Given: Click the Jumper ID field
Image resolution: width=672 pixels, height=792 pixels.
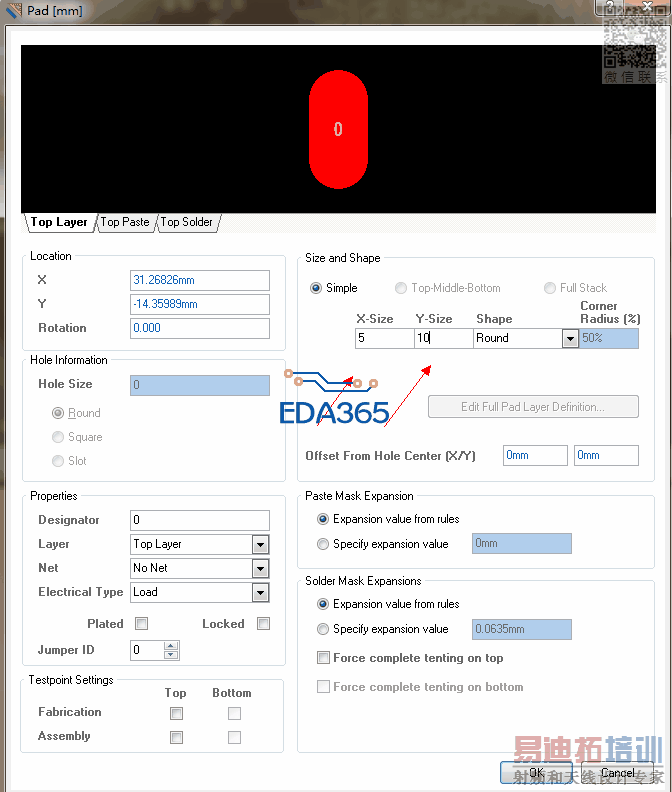Looking at the screenshot, I should point(147,650).
